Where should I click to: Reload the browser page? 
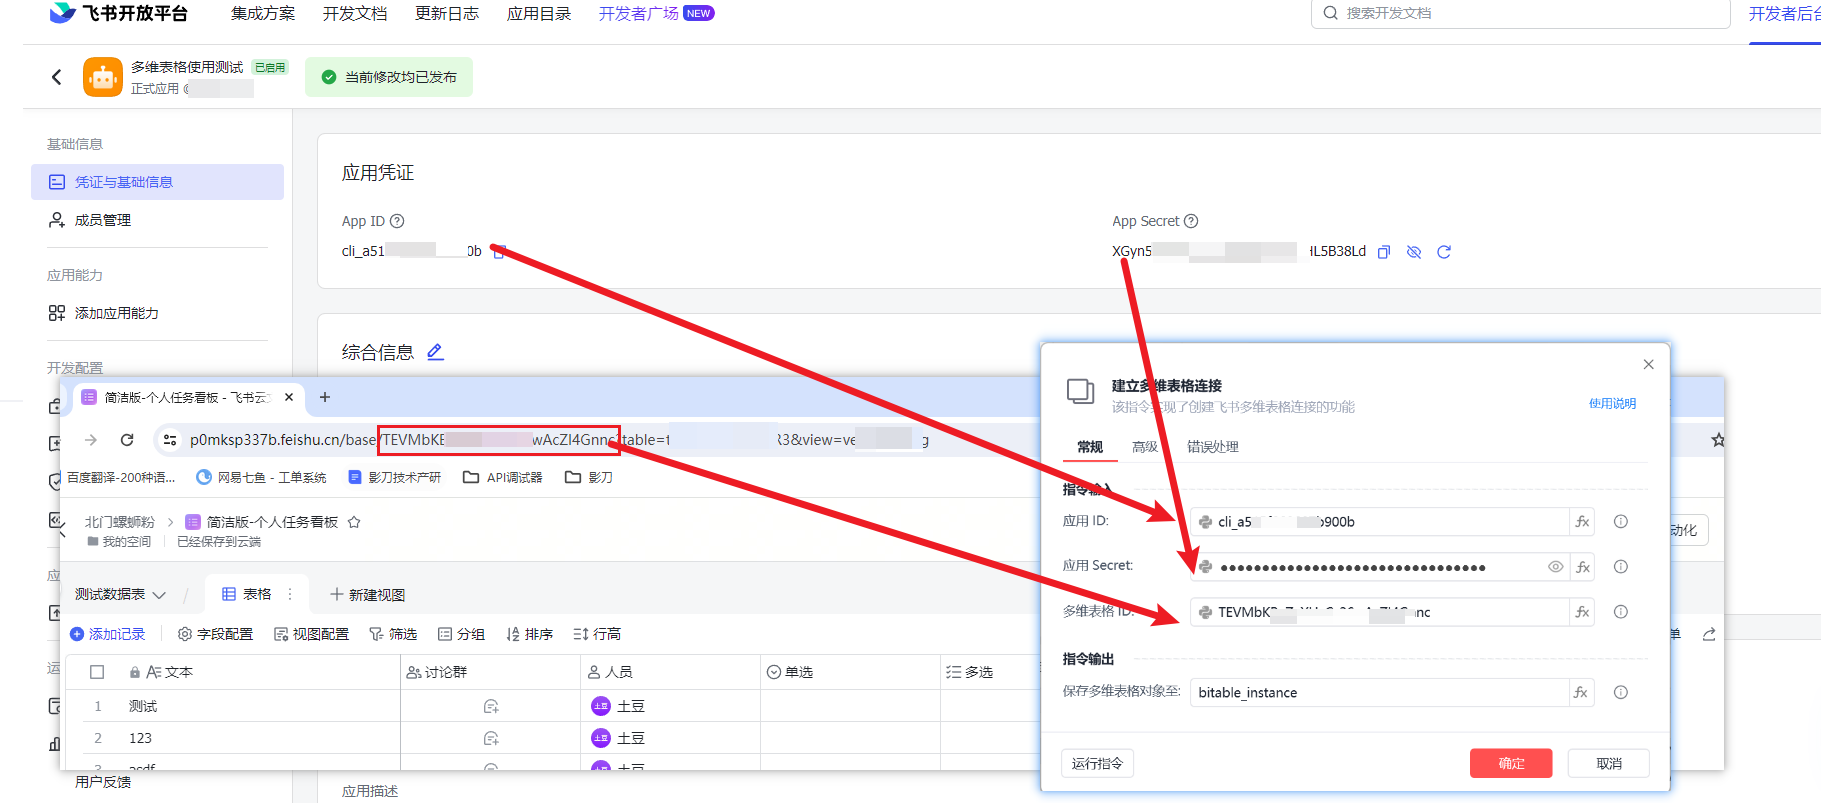pyautogui.click(x=127, y=440)
